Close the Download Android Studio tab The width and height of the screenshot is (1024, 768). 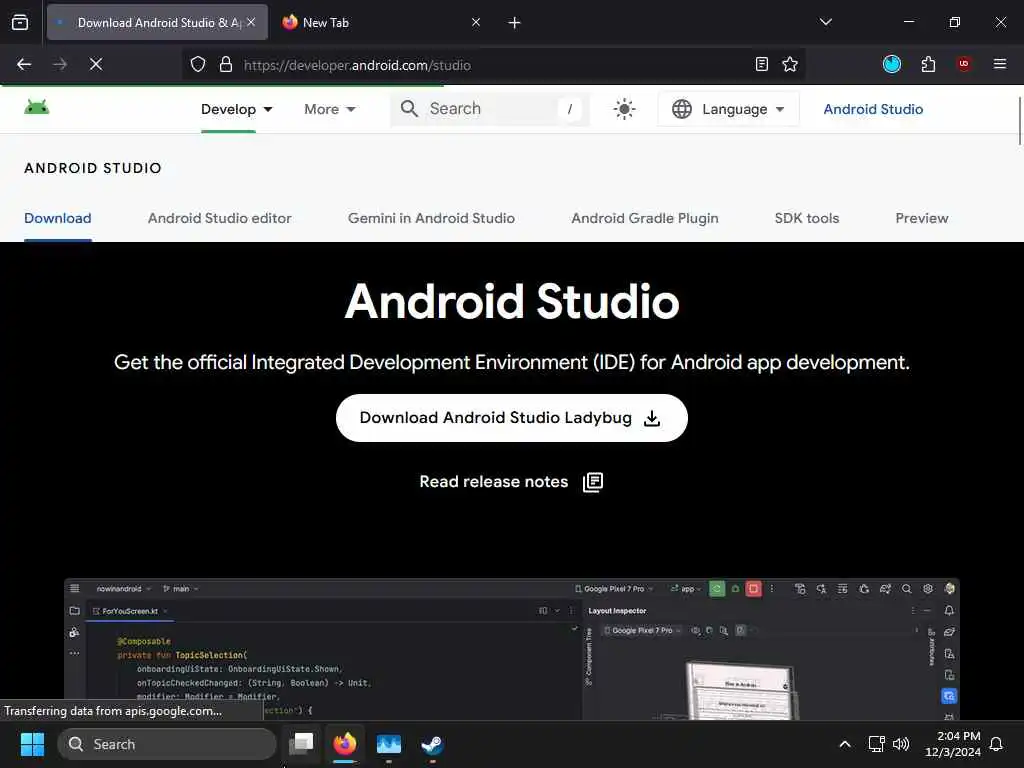coord(251,22)
